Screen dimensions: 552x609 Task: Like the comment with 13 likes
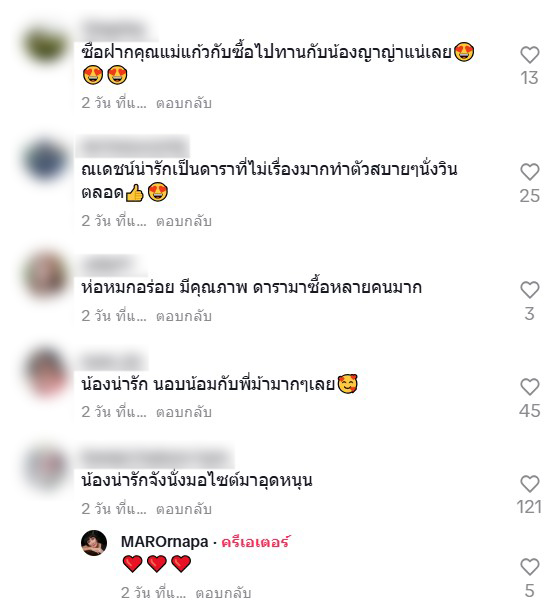[x=529, y=55]
